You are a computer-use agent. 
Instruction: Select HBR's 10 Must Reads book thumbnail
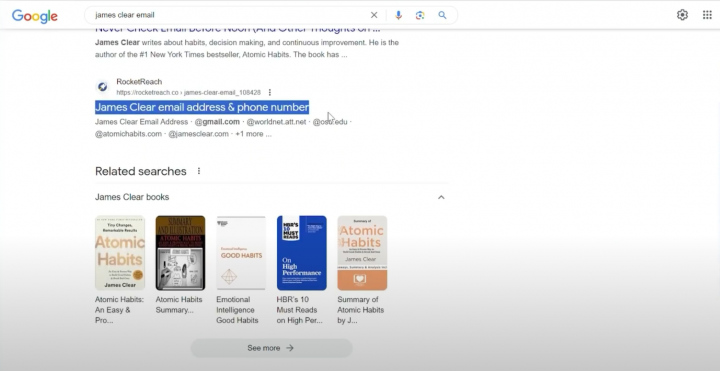pos(302,253)
